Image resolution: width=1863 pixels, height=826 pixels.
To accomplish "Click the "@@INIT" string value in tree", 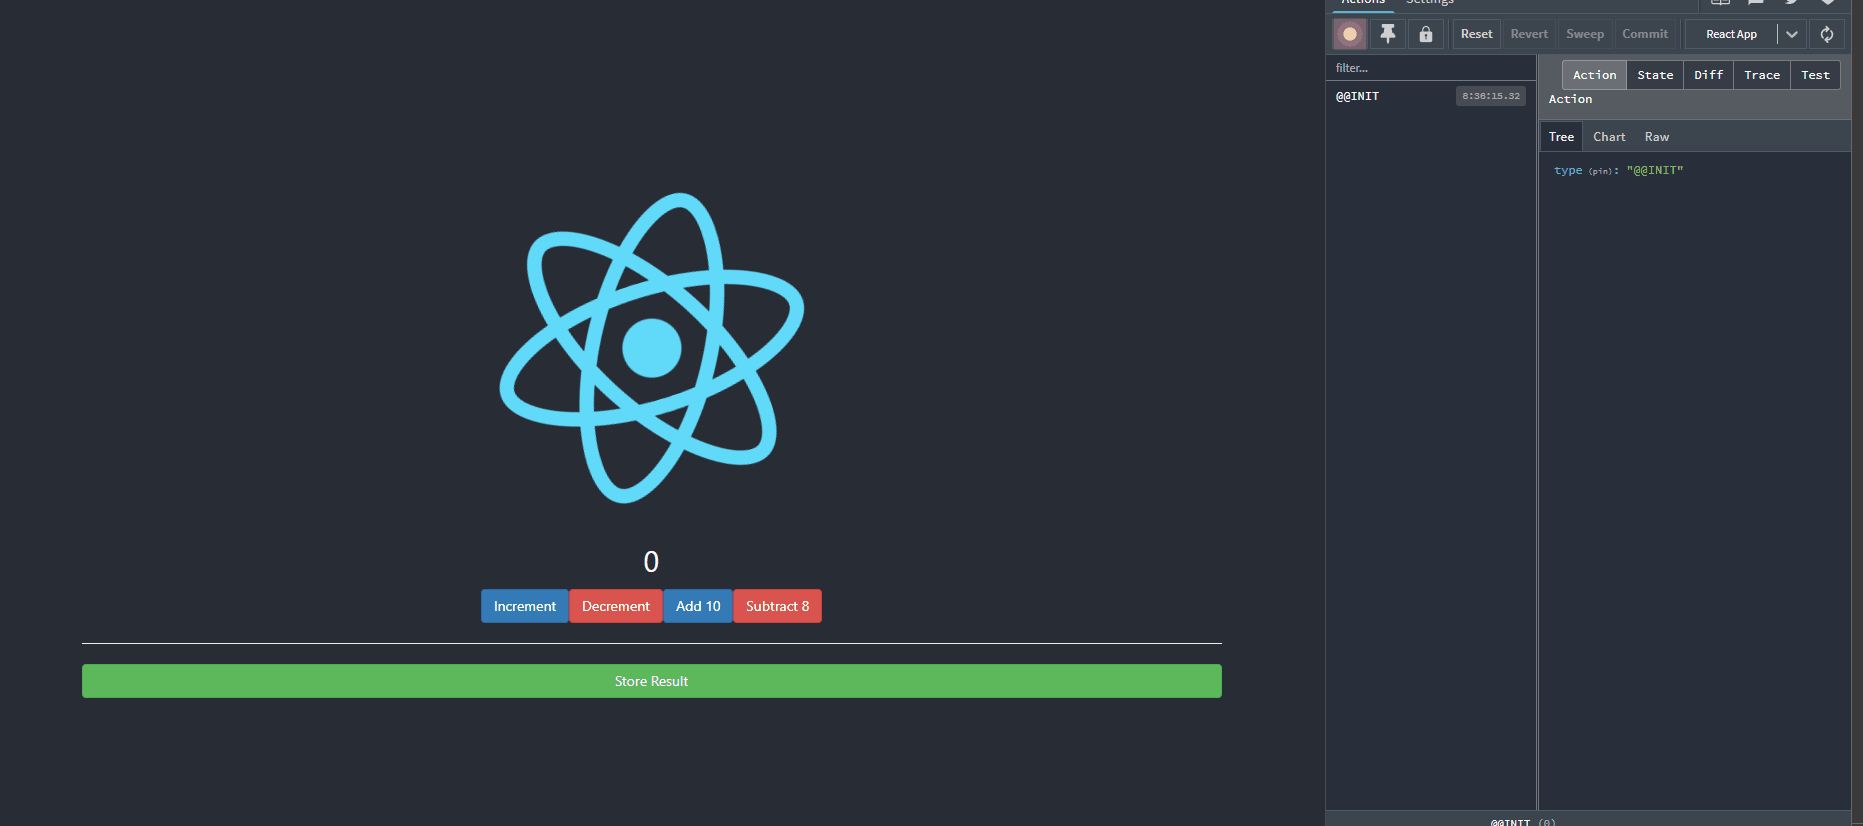I will (x=1655, y=171).
